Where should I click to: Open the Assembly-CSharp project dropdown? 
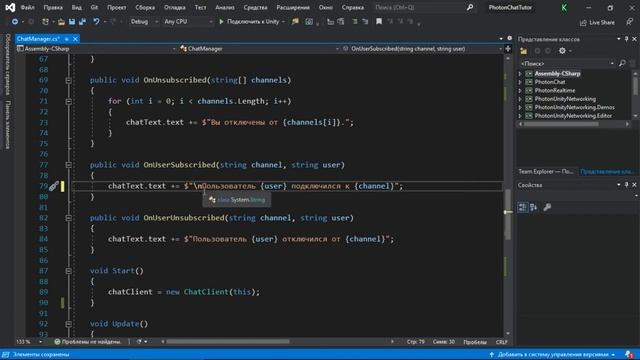[x=96, y=49]
